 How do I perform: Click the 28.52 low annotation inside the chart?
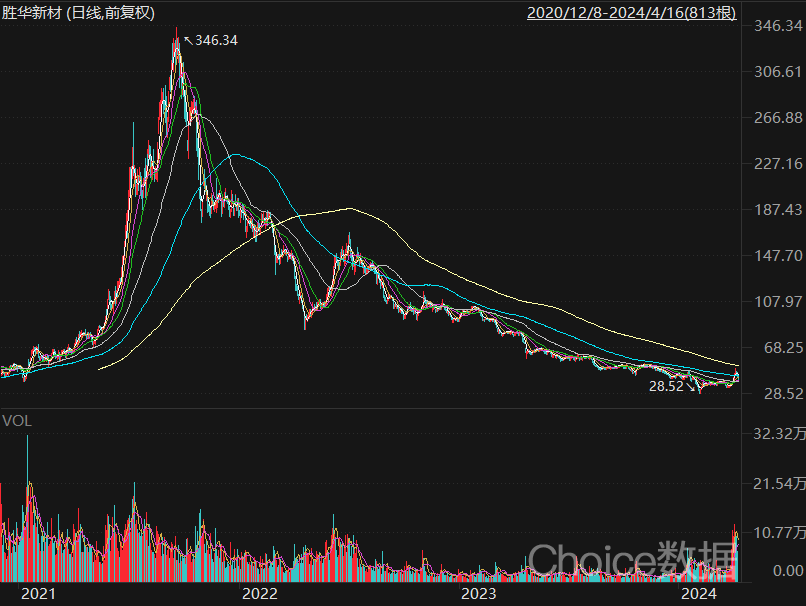tap(665, 385)
